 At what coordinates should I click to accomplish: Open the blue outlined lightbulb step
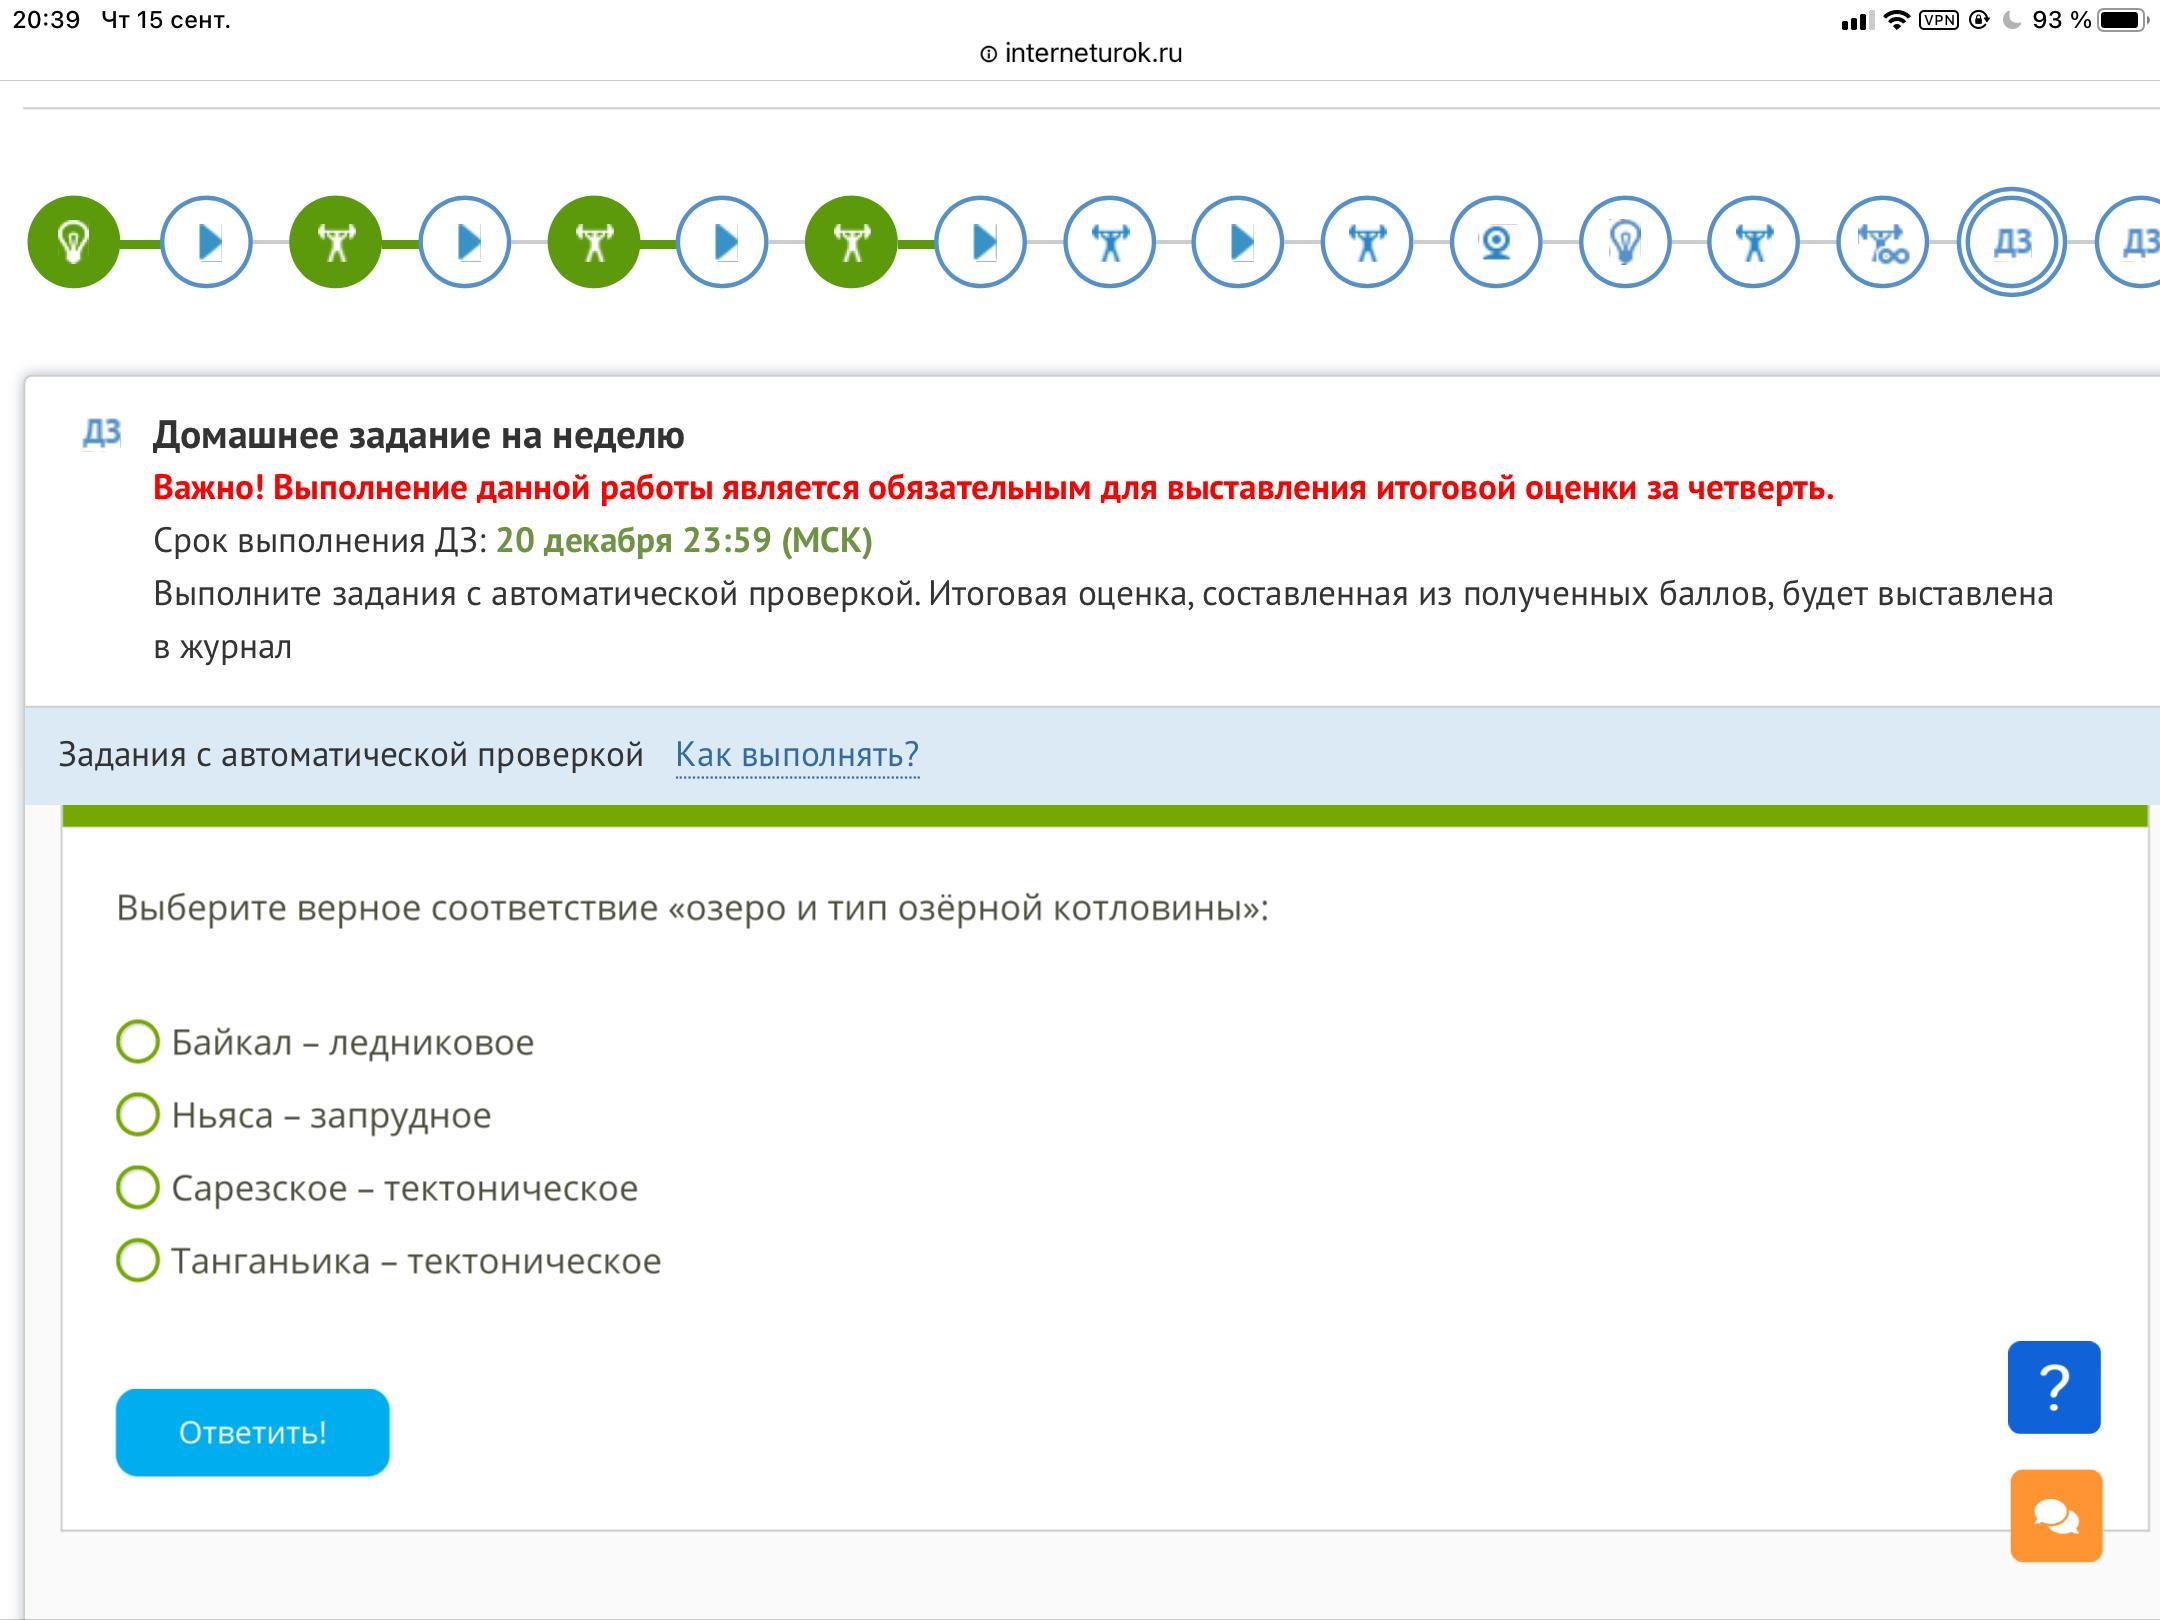point(1625,242)
